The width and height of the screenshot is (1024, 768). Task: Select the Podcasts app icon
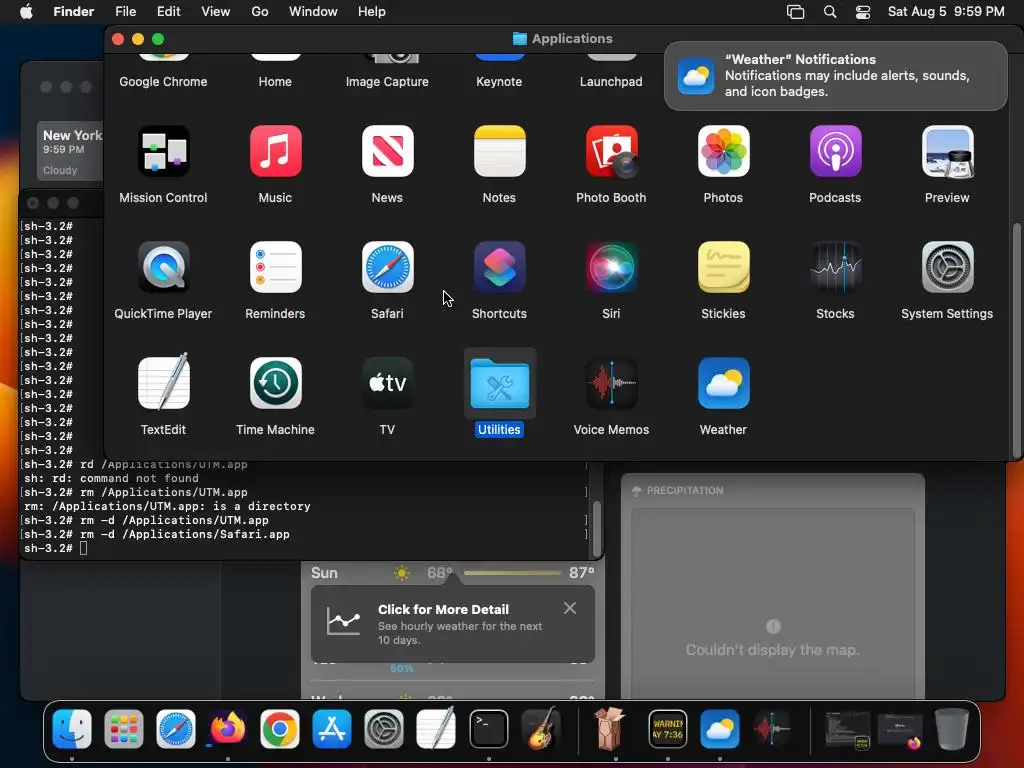(835, 152)
